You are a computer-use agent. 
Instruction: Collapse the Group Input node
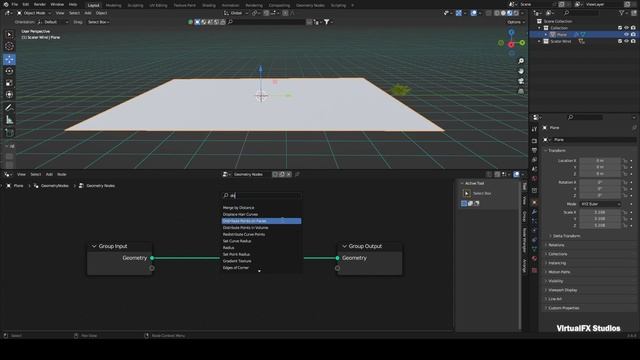pos(94,247)
